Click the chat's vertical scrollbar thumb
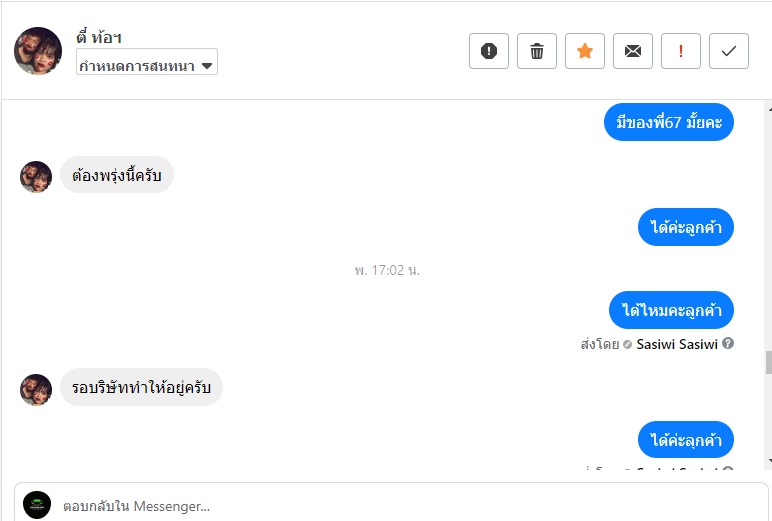The image size is (772, 521). pyautogui.click(x=767, y=361)
